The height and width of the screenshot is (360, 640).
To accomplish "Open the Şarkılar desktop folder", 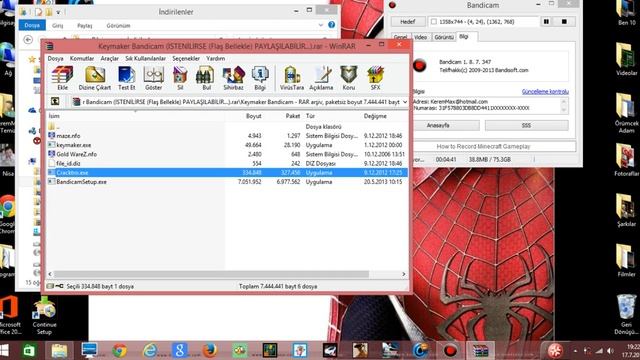I will [626, 210].
